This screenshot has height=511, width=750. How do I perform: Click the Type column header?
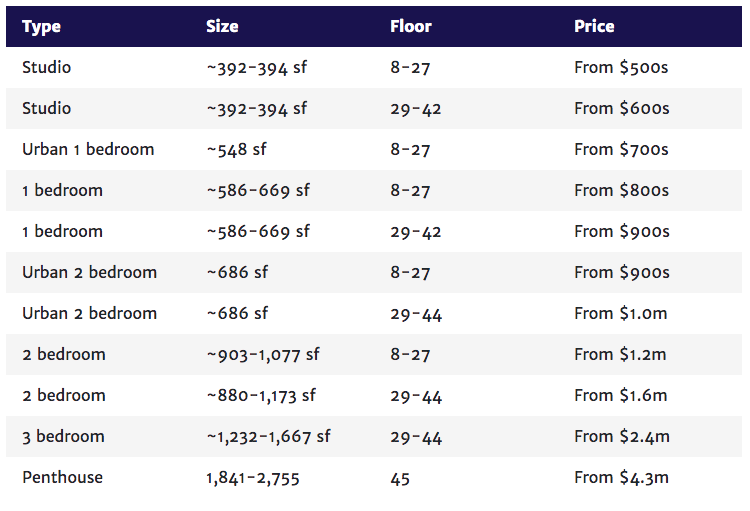pos(41,26)
